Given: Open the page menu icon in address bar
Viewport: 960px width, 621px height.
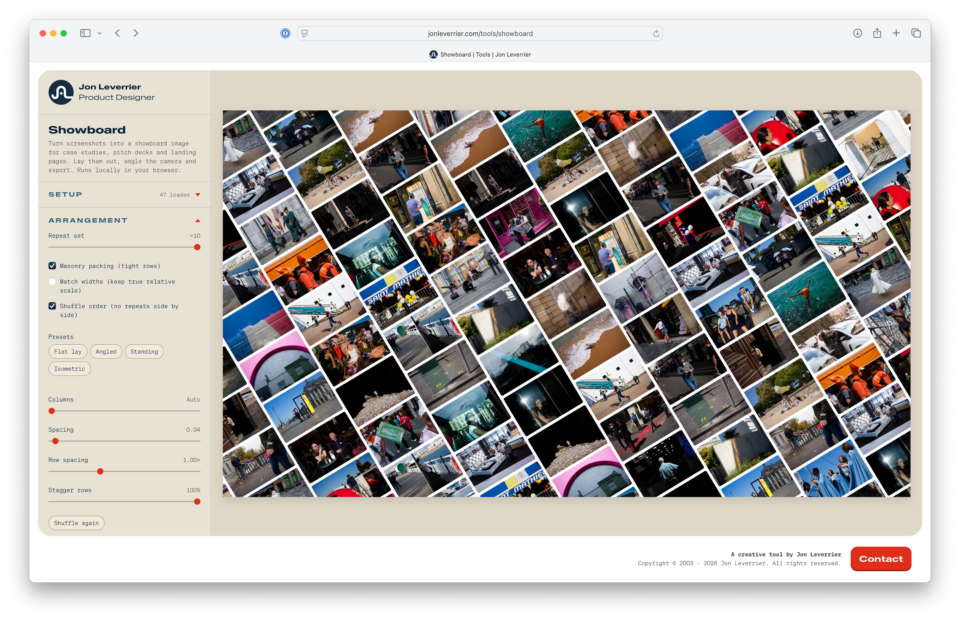Looking at the screenshot, I should click(305, 34).
